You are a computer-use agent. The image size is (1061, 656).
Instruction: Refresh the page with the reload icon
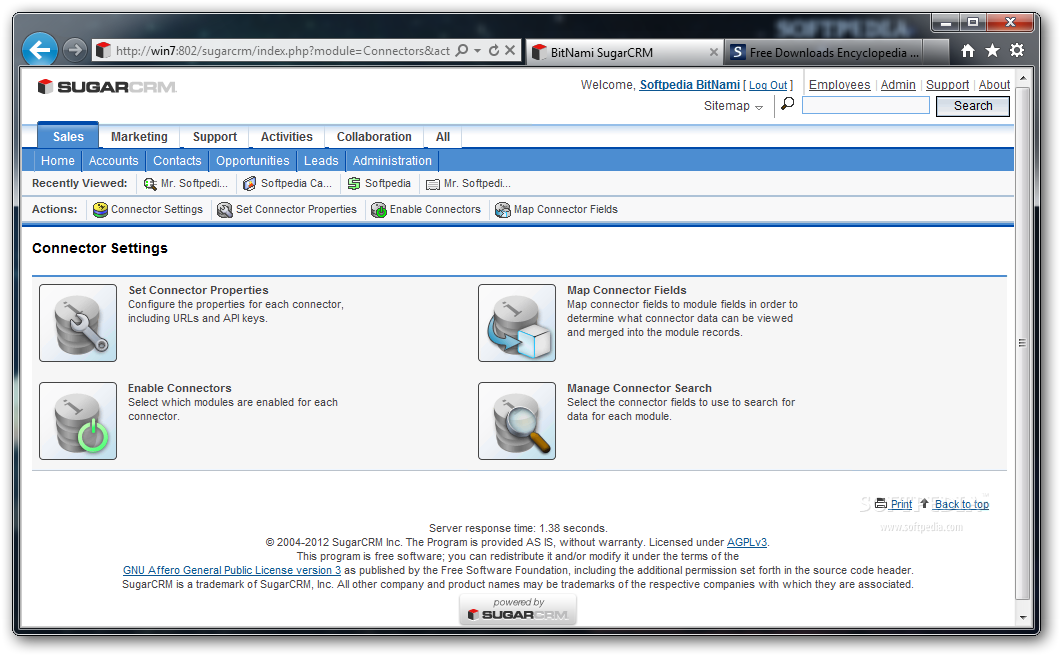click(x=494, y=50)
